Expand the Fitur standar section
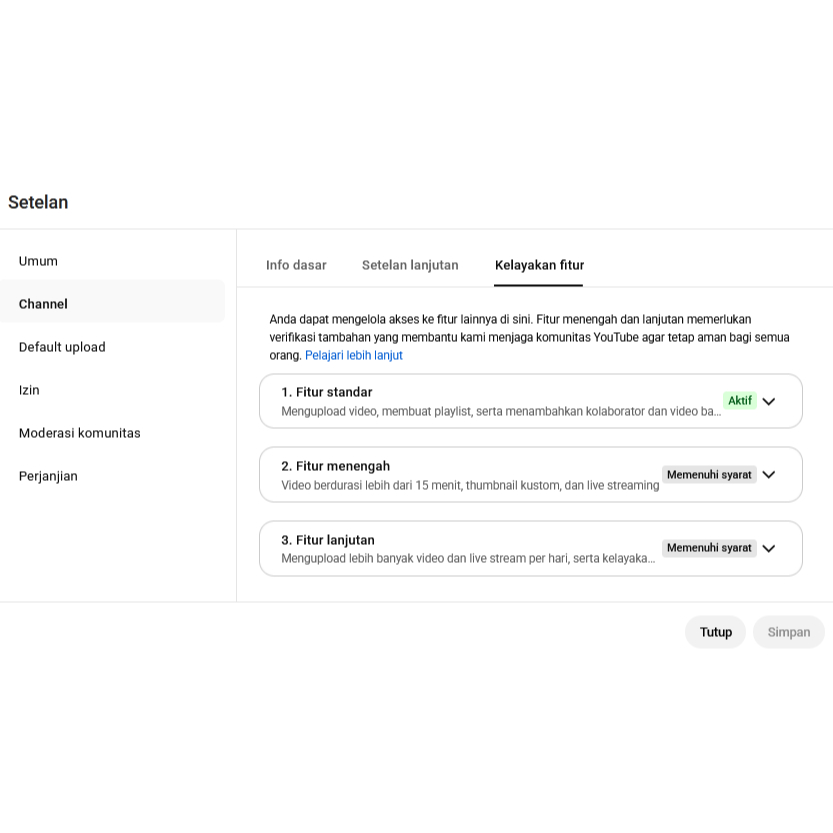833x833 pixels. [769, 400]
